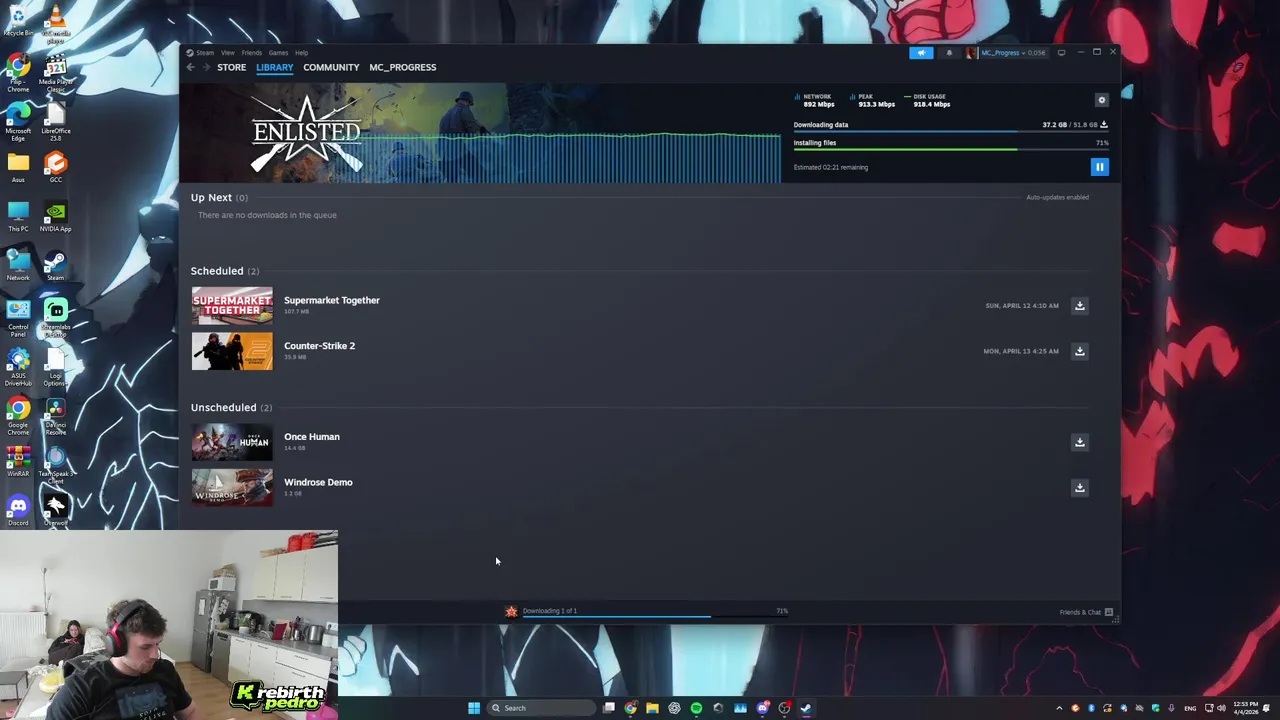
Task: Open the View menu
Action: coord(228,53)
